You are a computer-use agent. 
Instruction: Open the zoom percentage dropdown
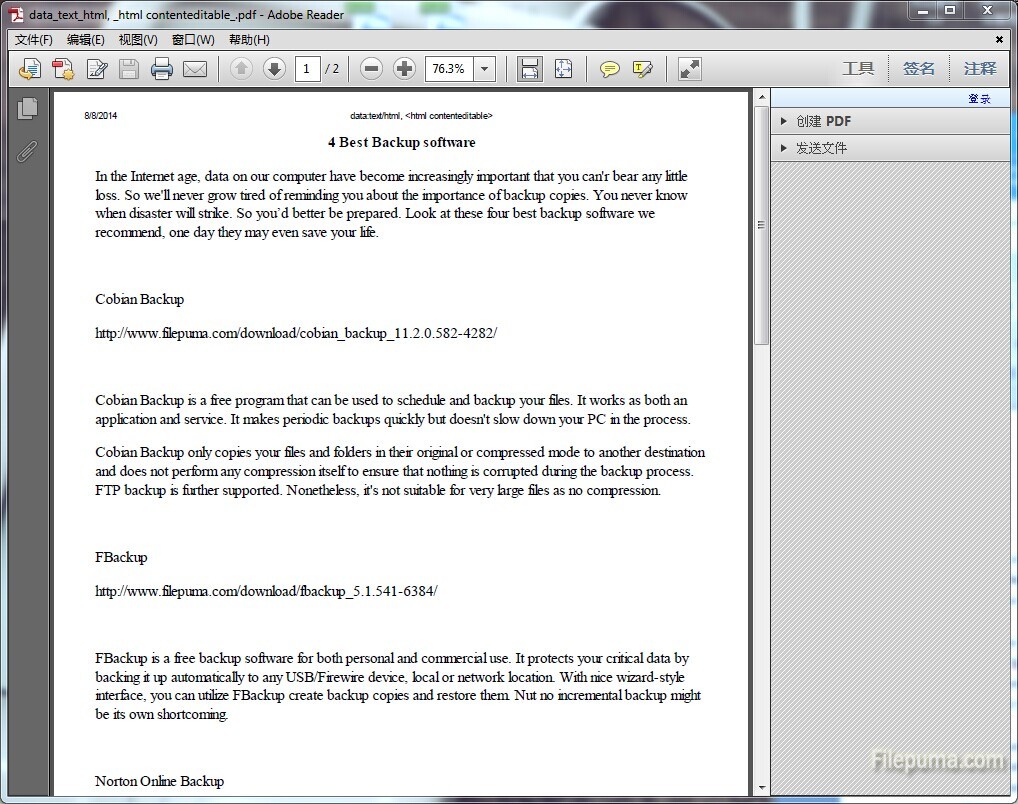coord(485,69)
